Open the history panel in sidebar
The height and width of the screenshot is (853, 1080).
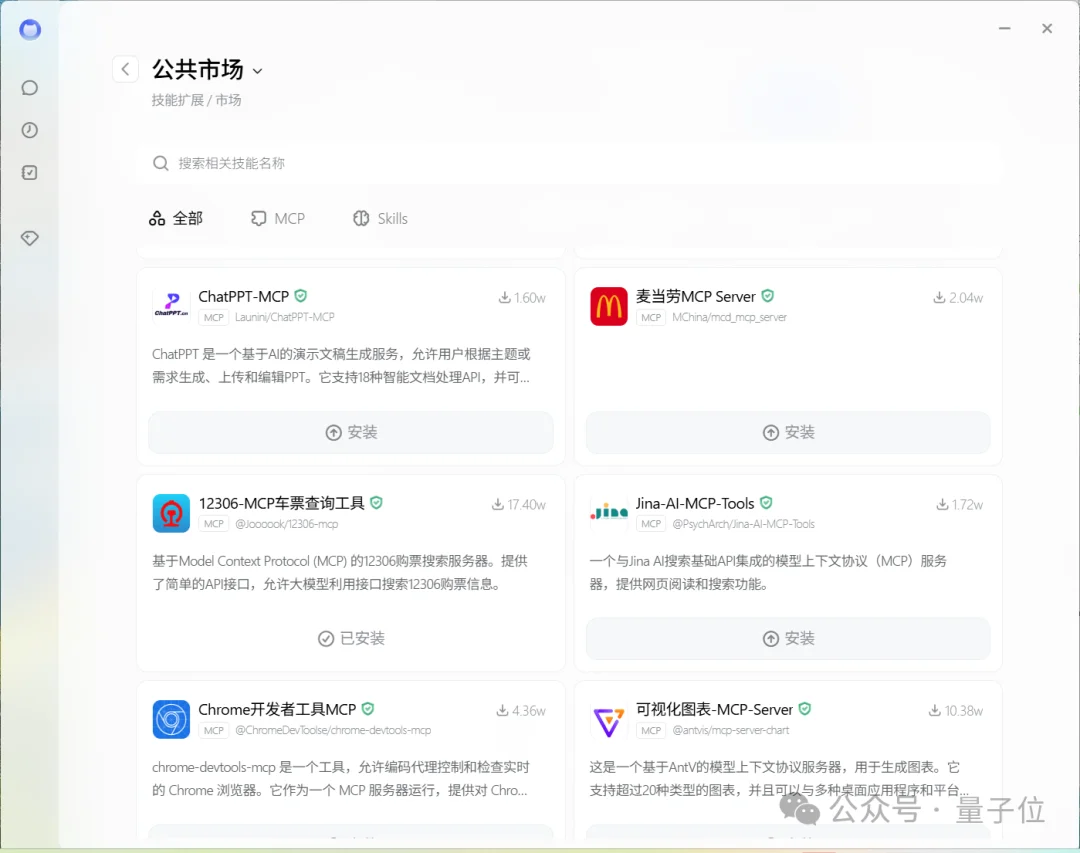point(29,129)
